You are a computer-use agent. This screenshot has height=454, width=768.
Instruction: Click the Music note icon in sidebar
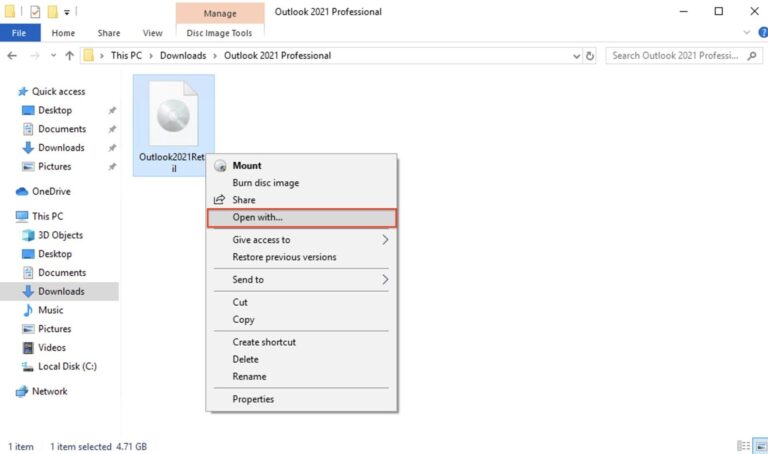coord(28,310)
